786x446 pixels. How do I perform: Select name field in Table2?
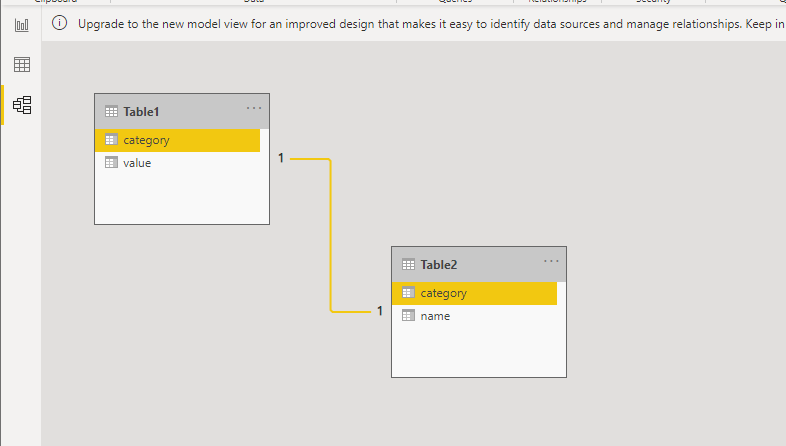coord(474,316)
